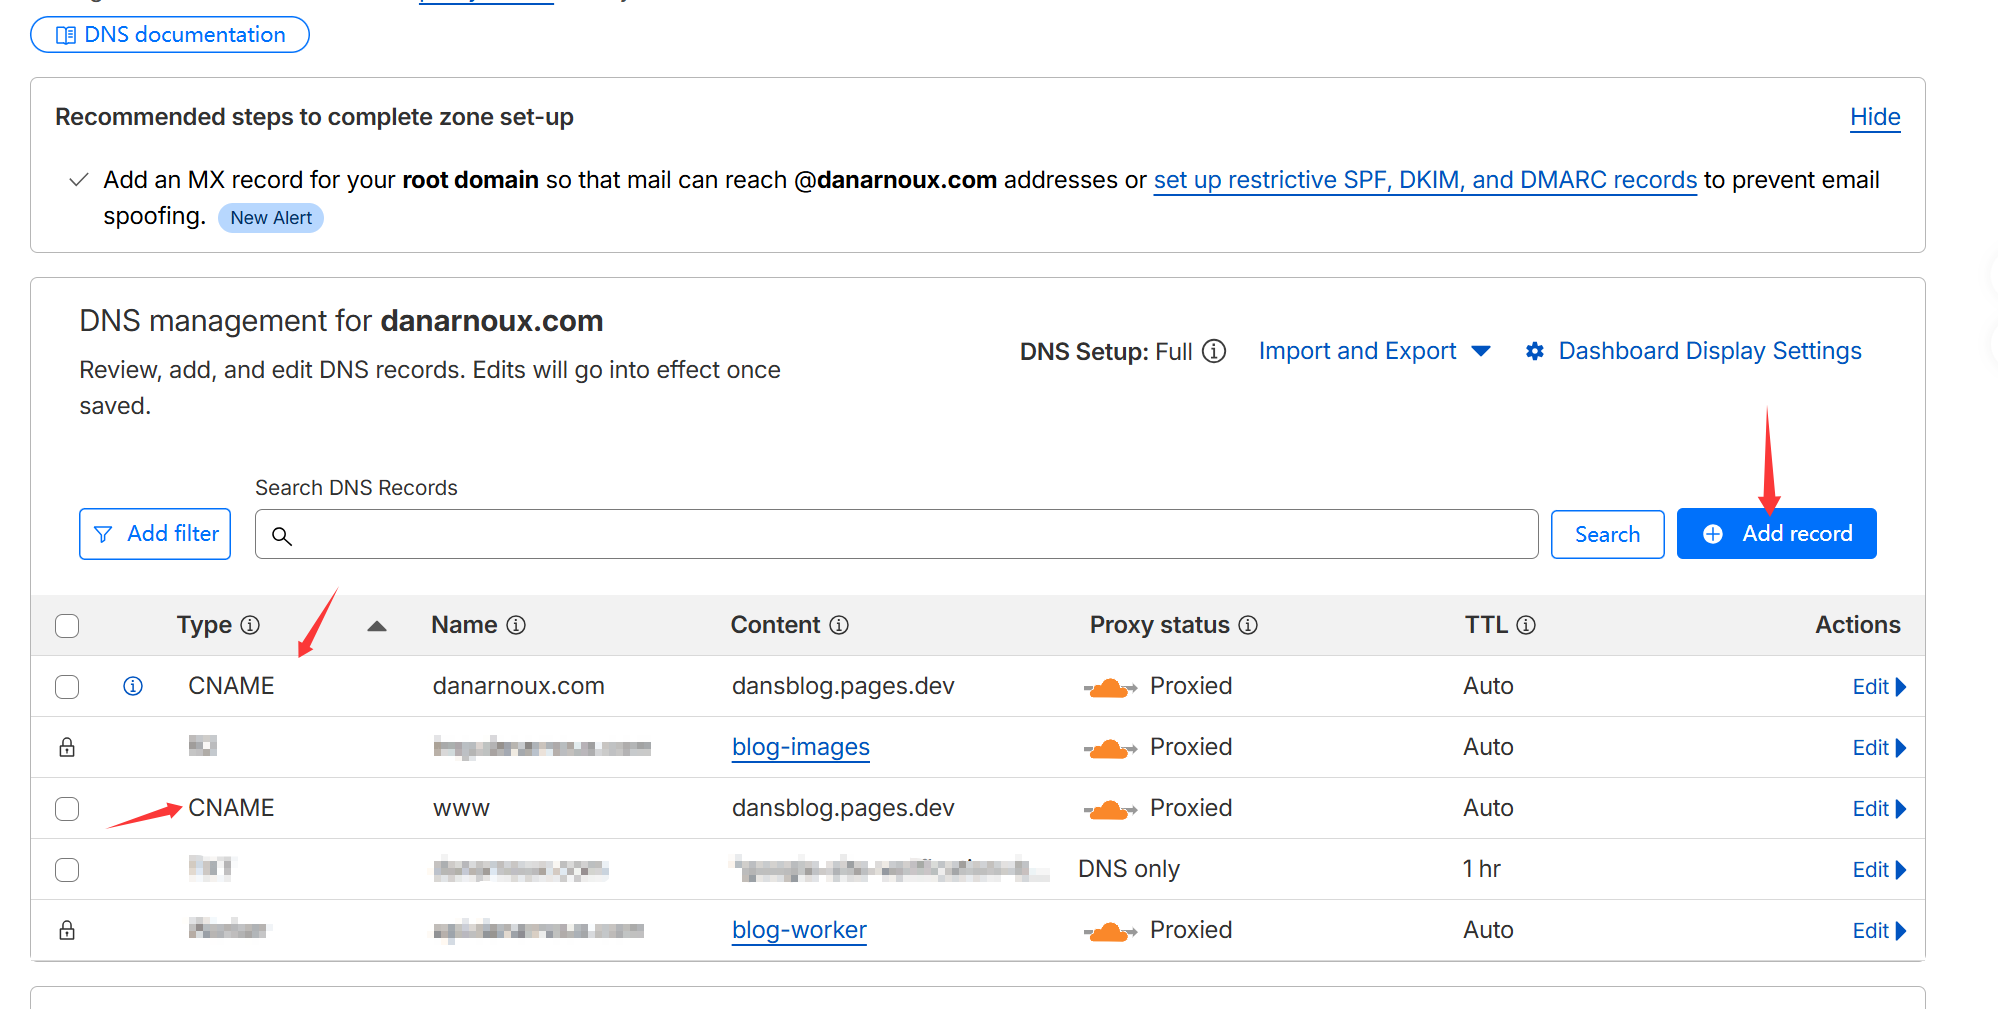The height and width of the screenshot is (1009, 1998).
Task: Click the gear icon for Dashboard Display Settings
Action: [1535, 351]
